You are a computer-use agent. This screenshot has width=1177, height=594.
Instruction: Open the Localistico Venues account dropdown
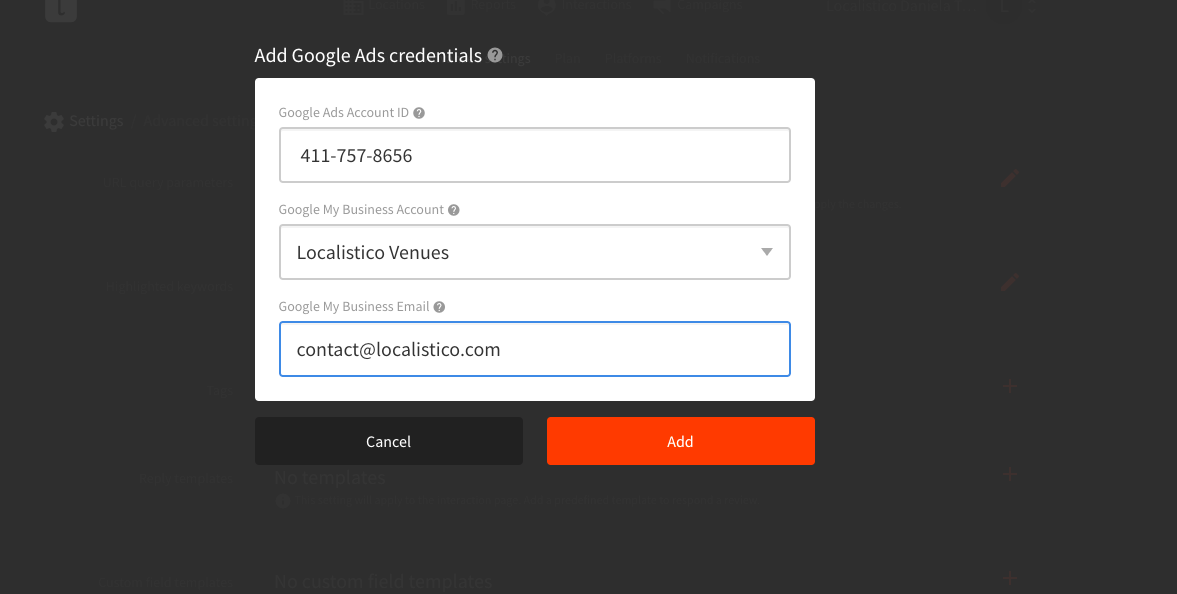534,252
